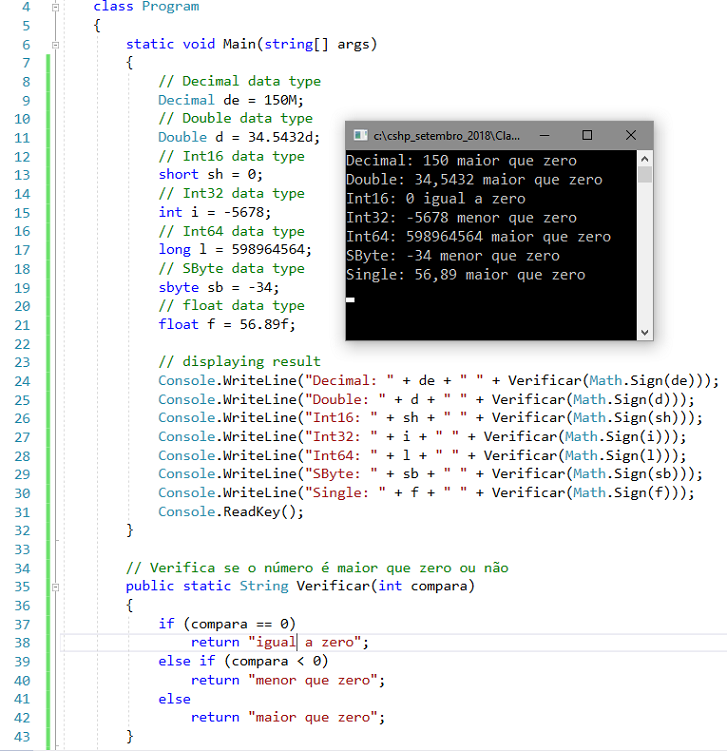Click WriteLine with "Int32: " string
This screenshot has height=751, width=727.
(422, 437)
